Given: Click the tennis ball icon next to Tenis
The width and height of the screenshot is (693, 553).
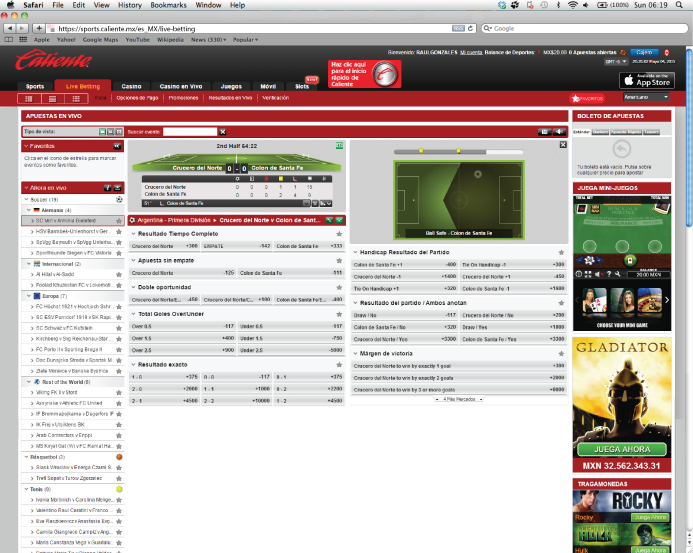Looking at the screenshot, I should pyautogui.click(x=119, y=489).
